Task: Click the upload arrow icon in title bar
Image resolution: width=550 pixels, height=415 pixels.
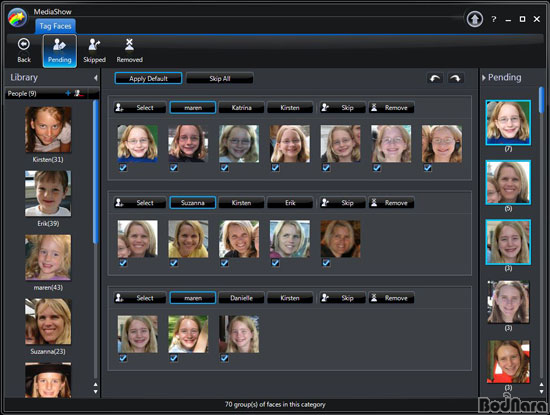Action: point(475,19)
